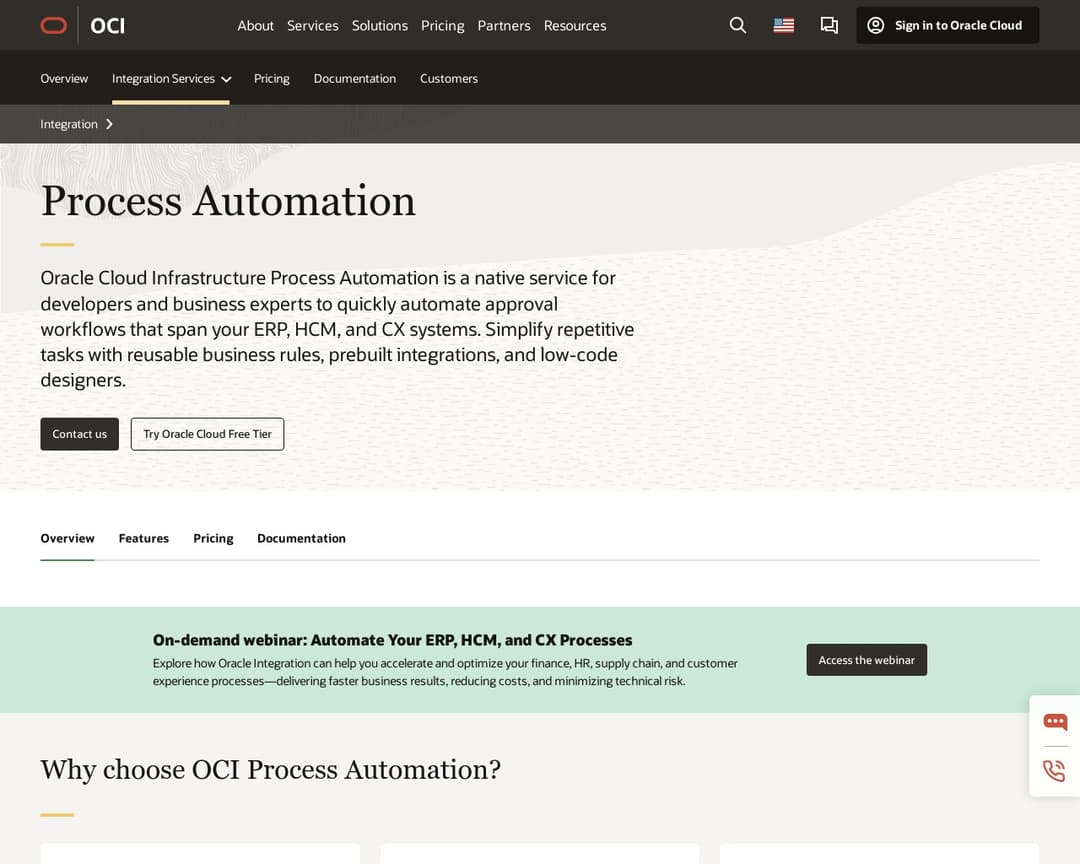
Task: Select the US flag country icon
Action: (784, 25)
